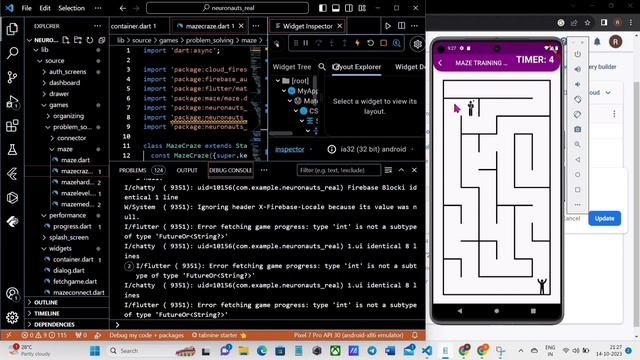Trigger Flutter hot reload lightning icon
Viewport: 640px width, 360px height.
(357, 43)
